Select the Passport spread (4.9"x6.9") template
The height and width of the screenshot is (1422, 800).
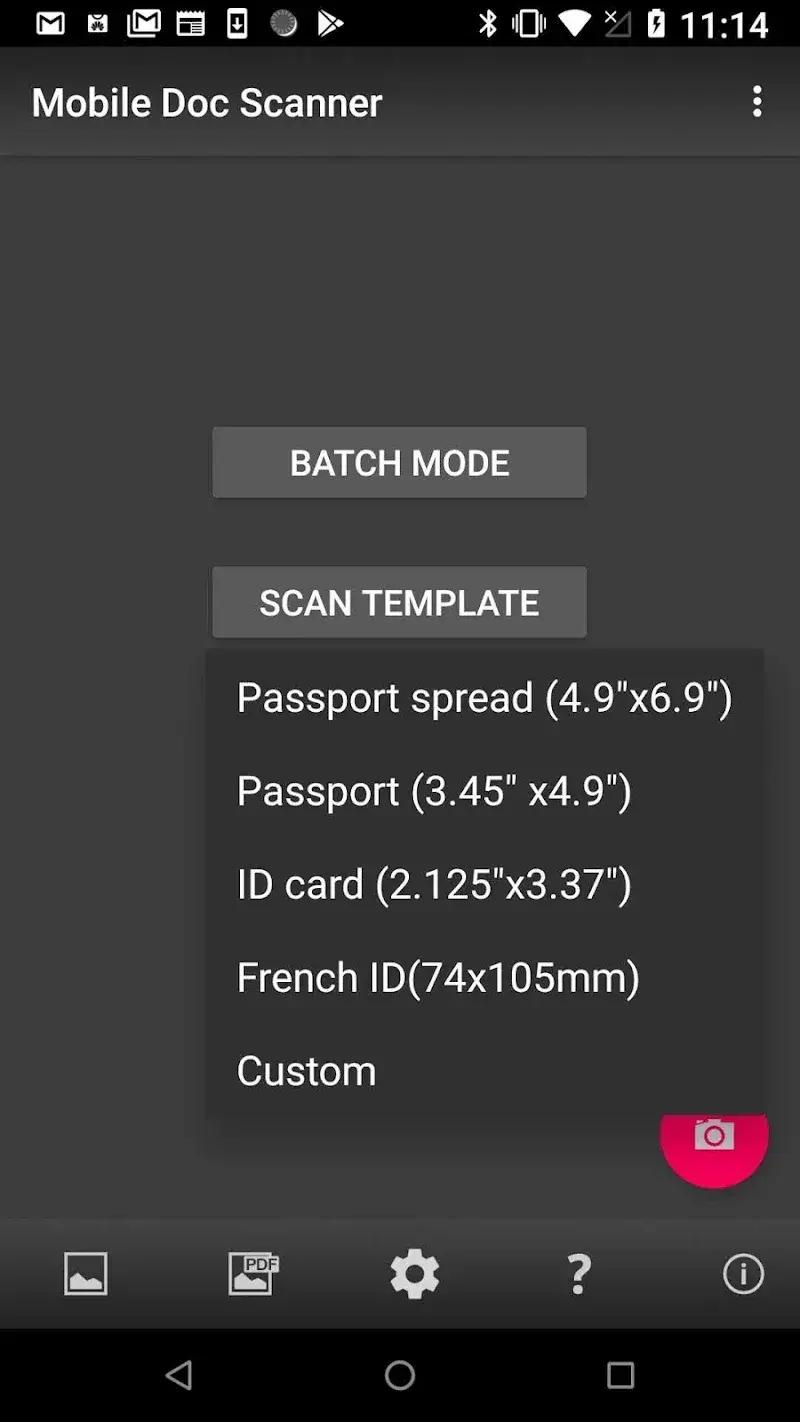(x=484, y=698)
